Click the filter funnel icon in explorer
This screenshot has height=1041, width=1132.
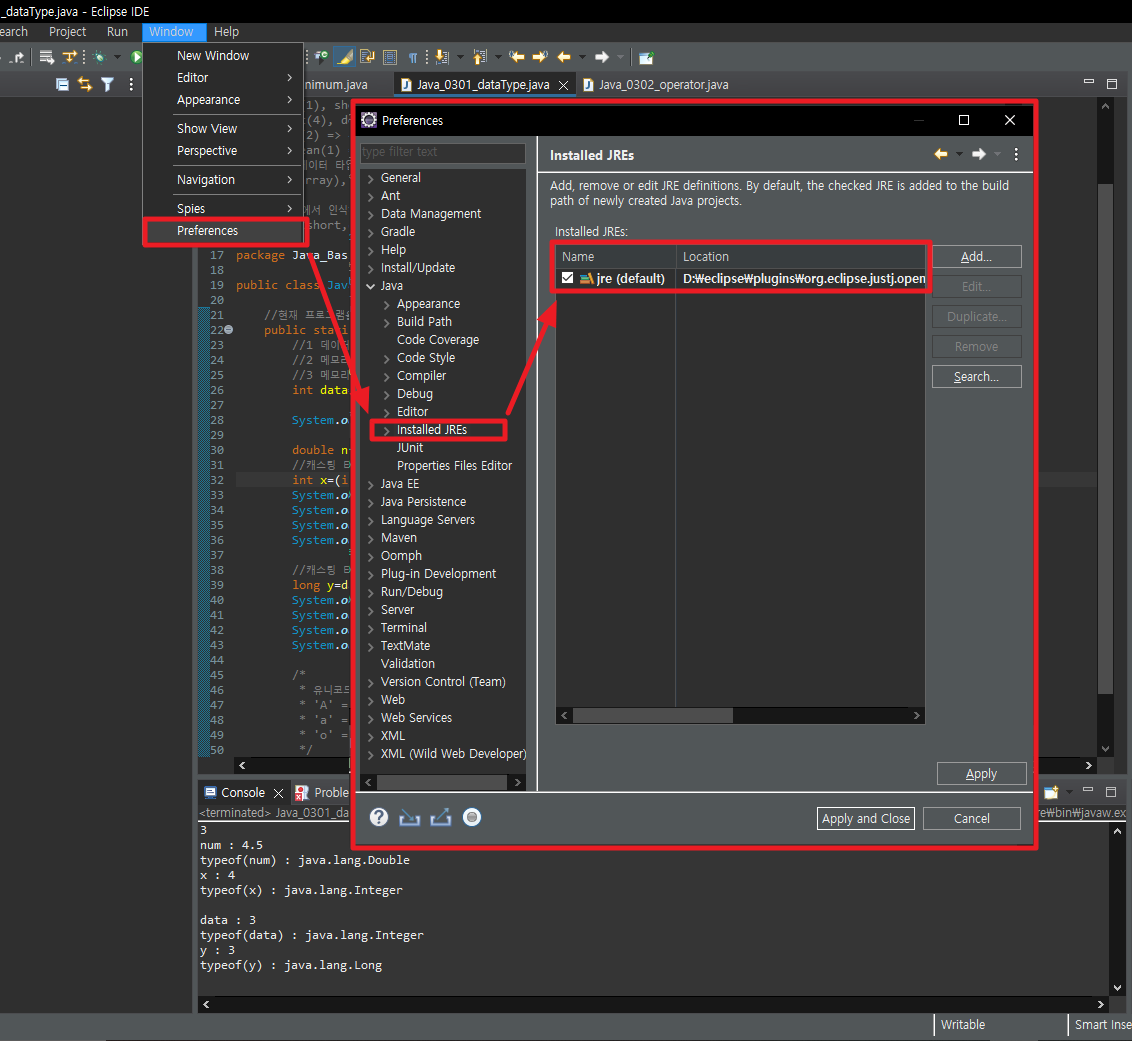pos(108,84)
